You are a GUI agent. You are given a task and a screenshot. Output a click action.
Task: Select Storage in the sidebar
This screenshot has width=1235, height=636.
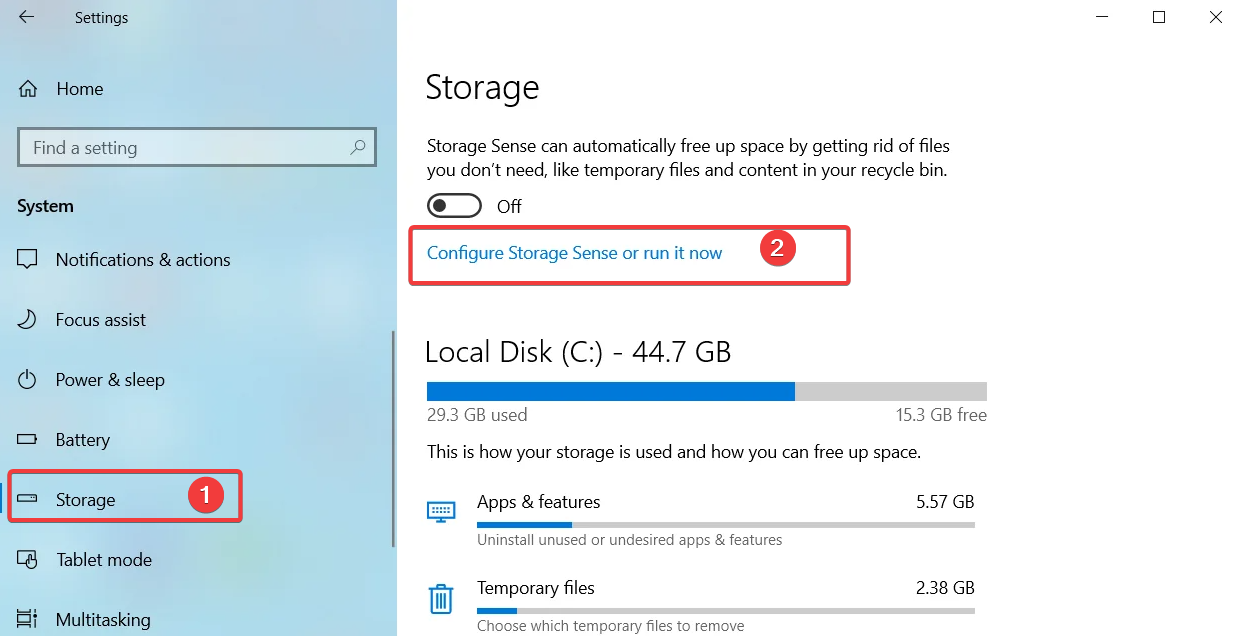[125, 499]
